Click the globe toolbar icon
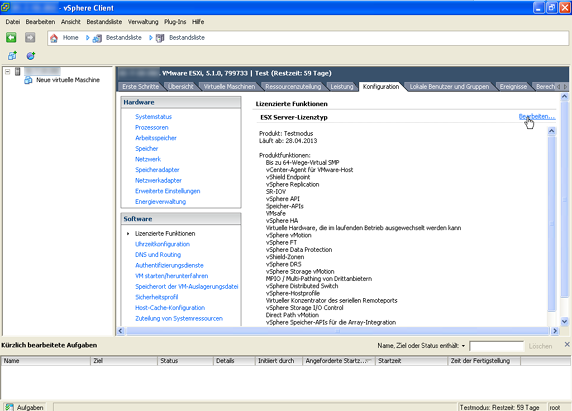 pyautogui.click(x=31, y=56)
